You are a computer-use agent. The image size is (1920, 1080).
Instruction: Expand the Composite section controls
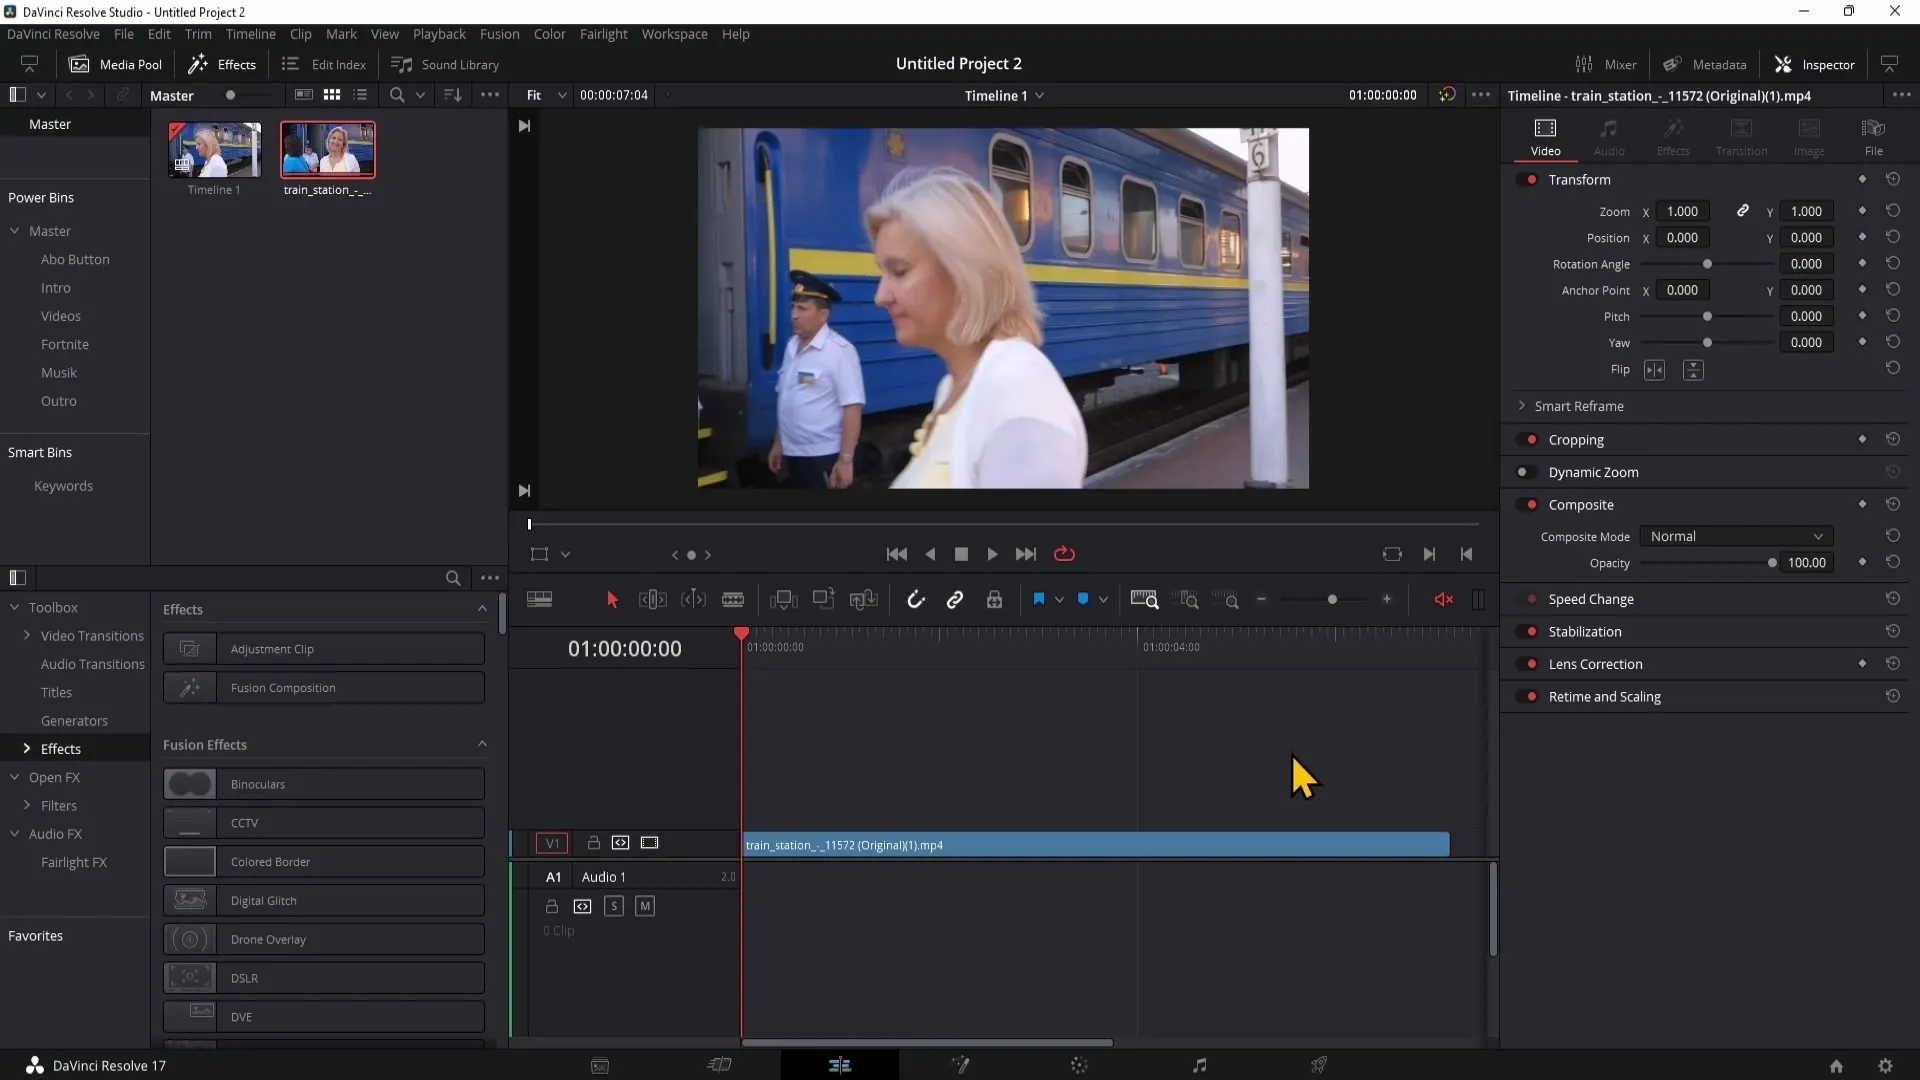(x=1582, y=504)
